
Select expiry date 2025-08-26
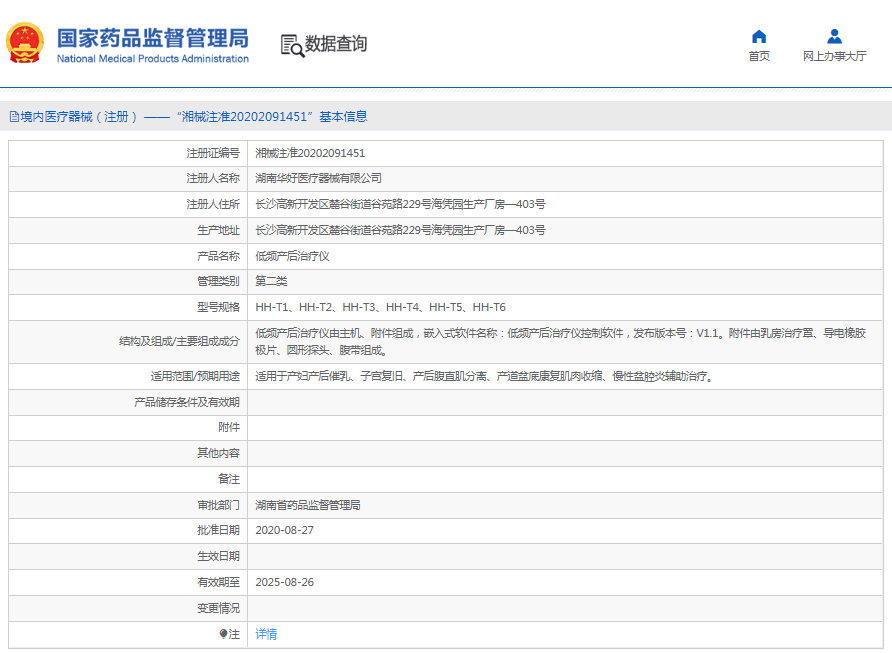tap(284, 582)
